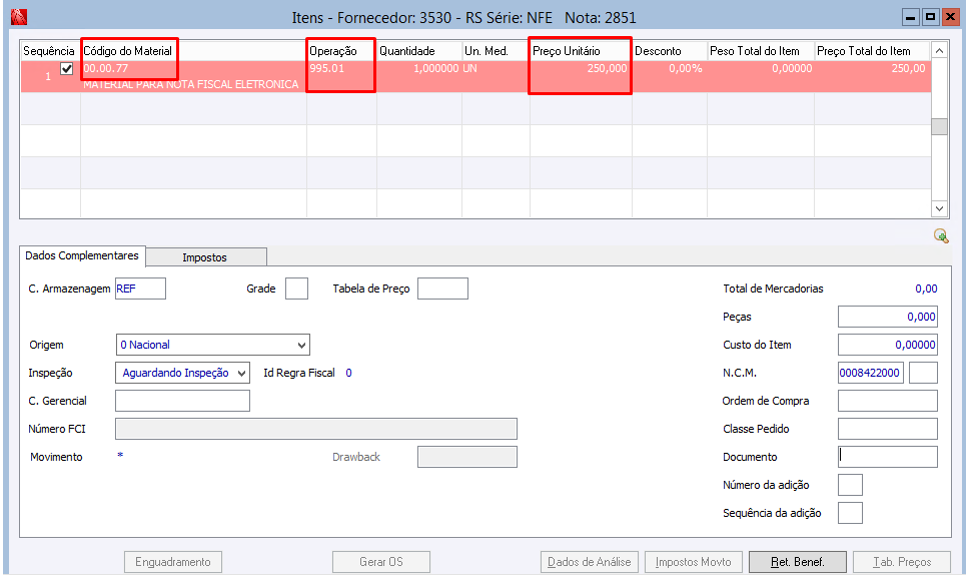This screenshot has height=579, width=966.
Task: Click total price cell 250,00
Action: pyautogui.click(x=908, y=68)
